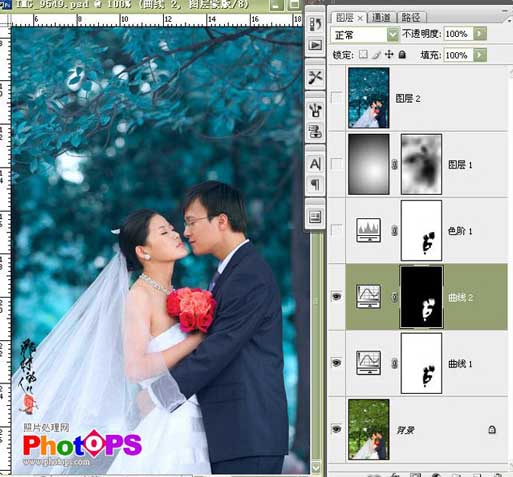Select the 图层 2 layer thumbnail
This screenshot has width=513, height=477.
point(369,98)
